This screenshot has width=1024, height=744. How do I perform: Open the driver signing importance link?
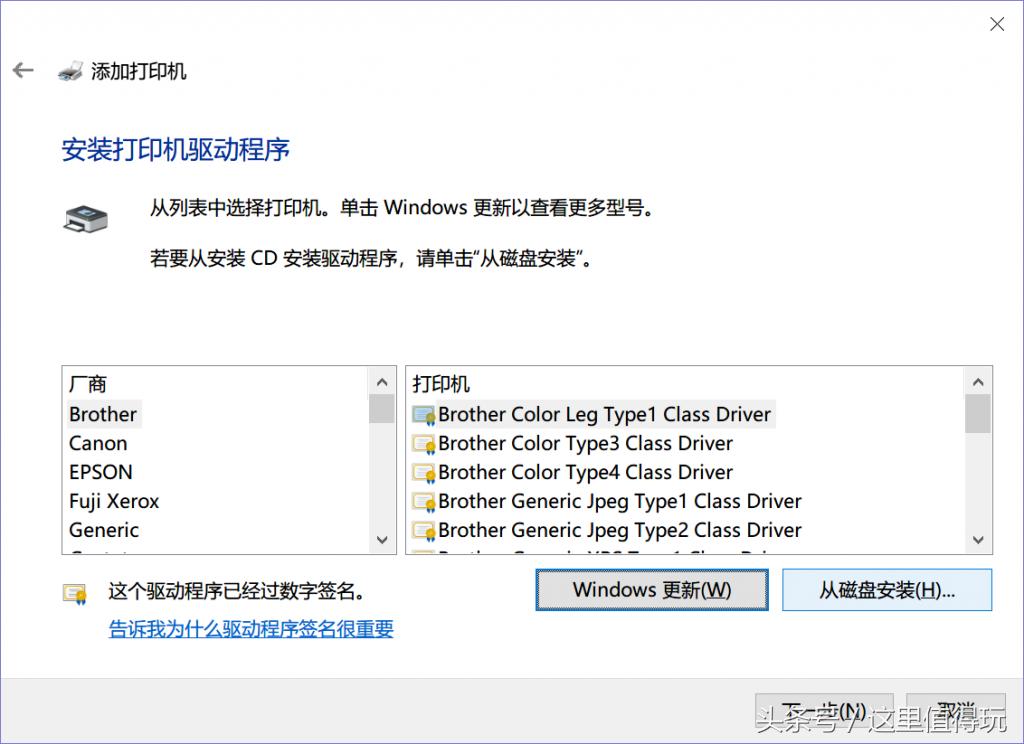click(250, 629)
